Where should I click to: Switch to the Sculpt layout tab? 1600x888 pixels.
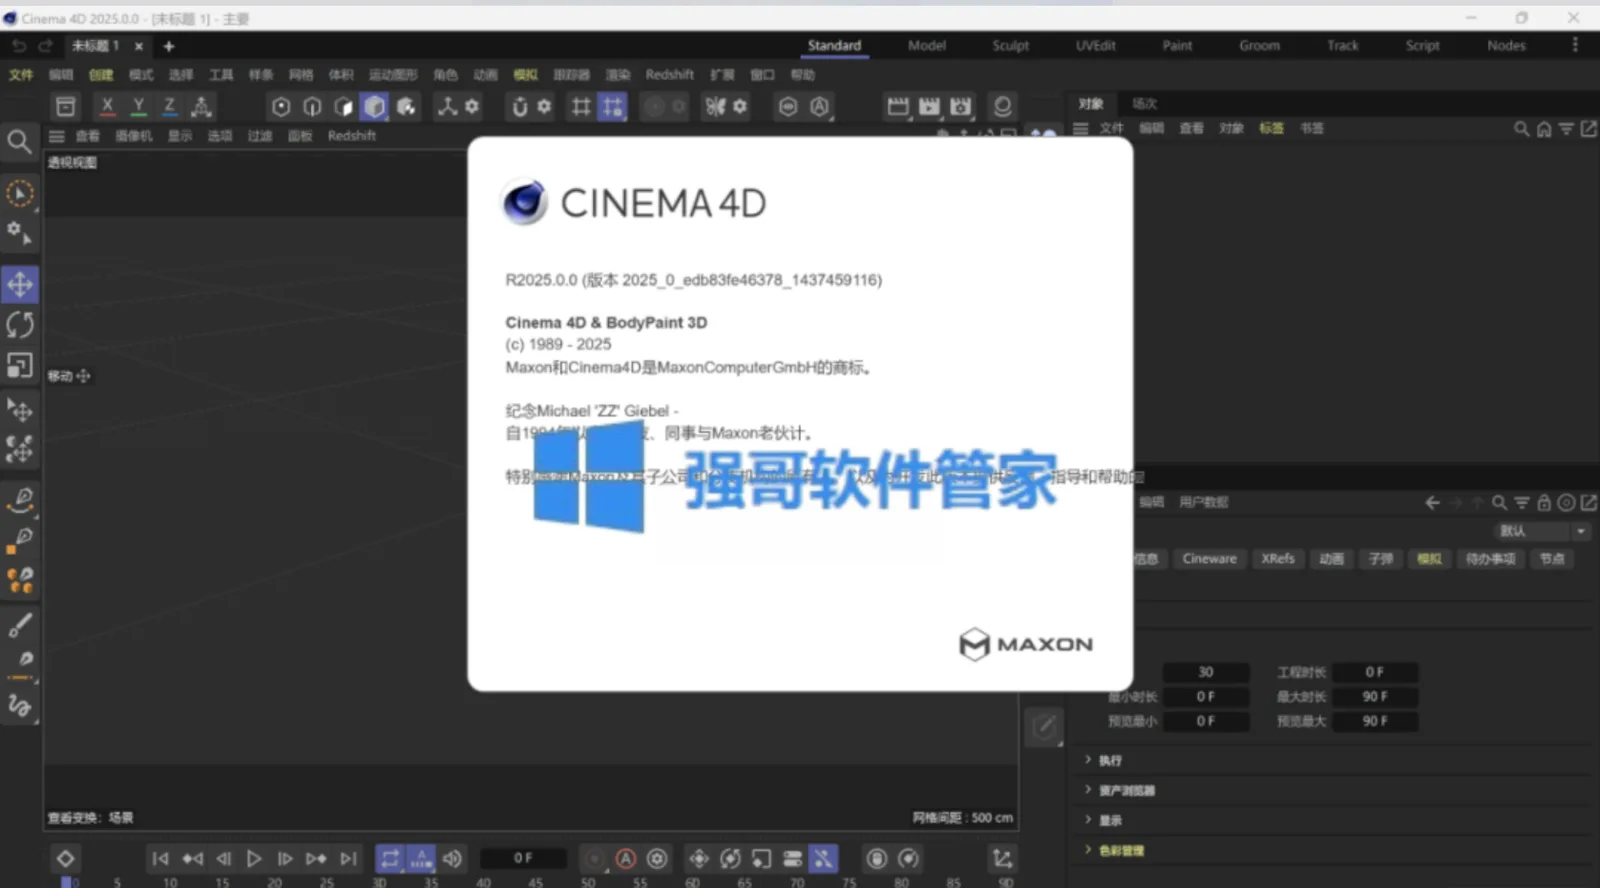1011,46
